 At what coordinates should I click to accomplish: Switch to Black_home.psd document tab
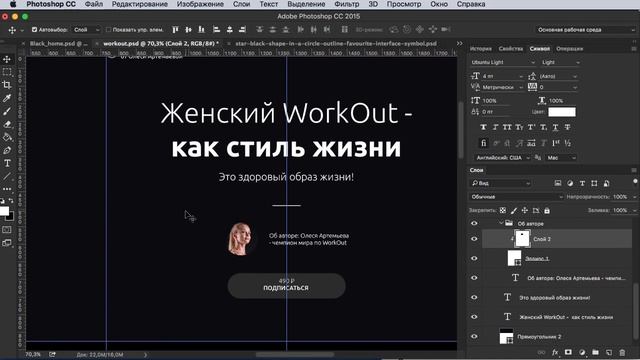point(58,43)
